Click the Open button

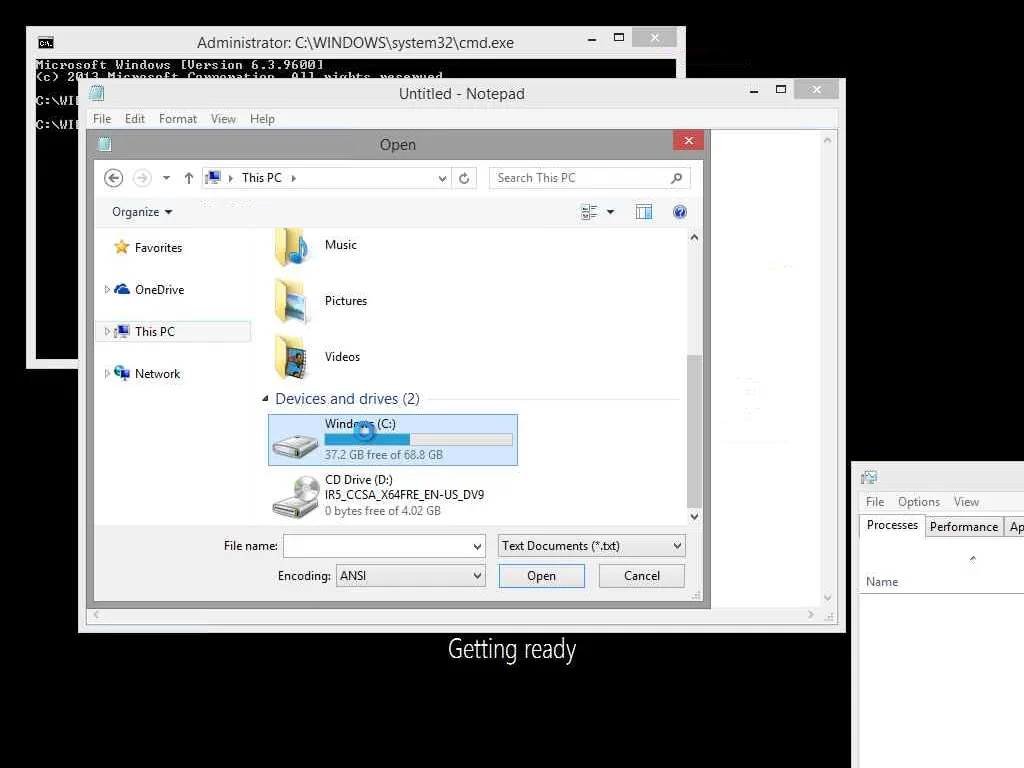click(541, 576)
